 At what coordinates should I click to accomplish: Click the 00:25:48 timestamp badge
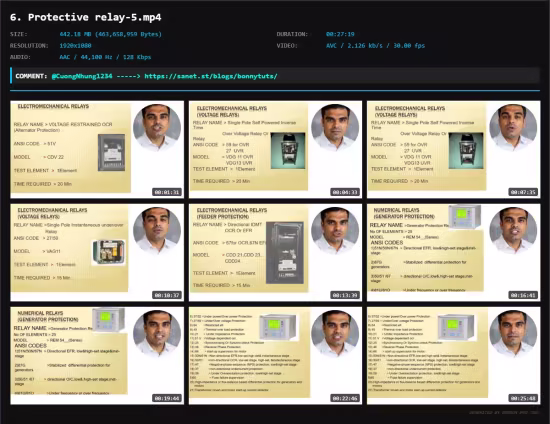(523, 398)
